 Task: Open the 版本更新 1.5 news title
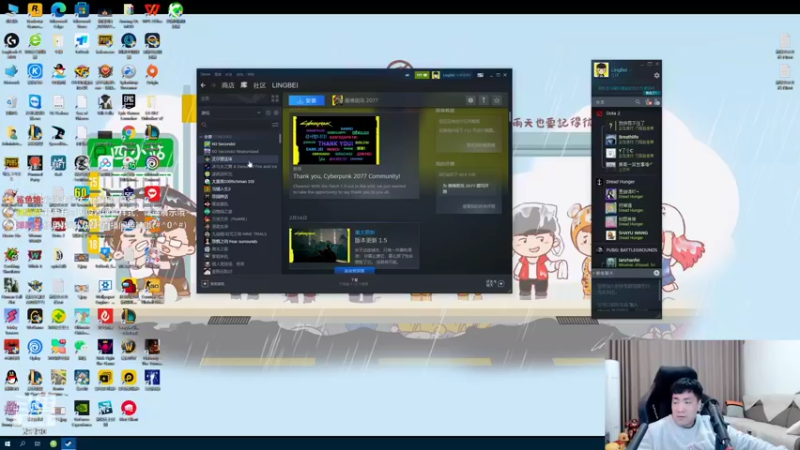(371, 240)
